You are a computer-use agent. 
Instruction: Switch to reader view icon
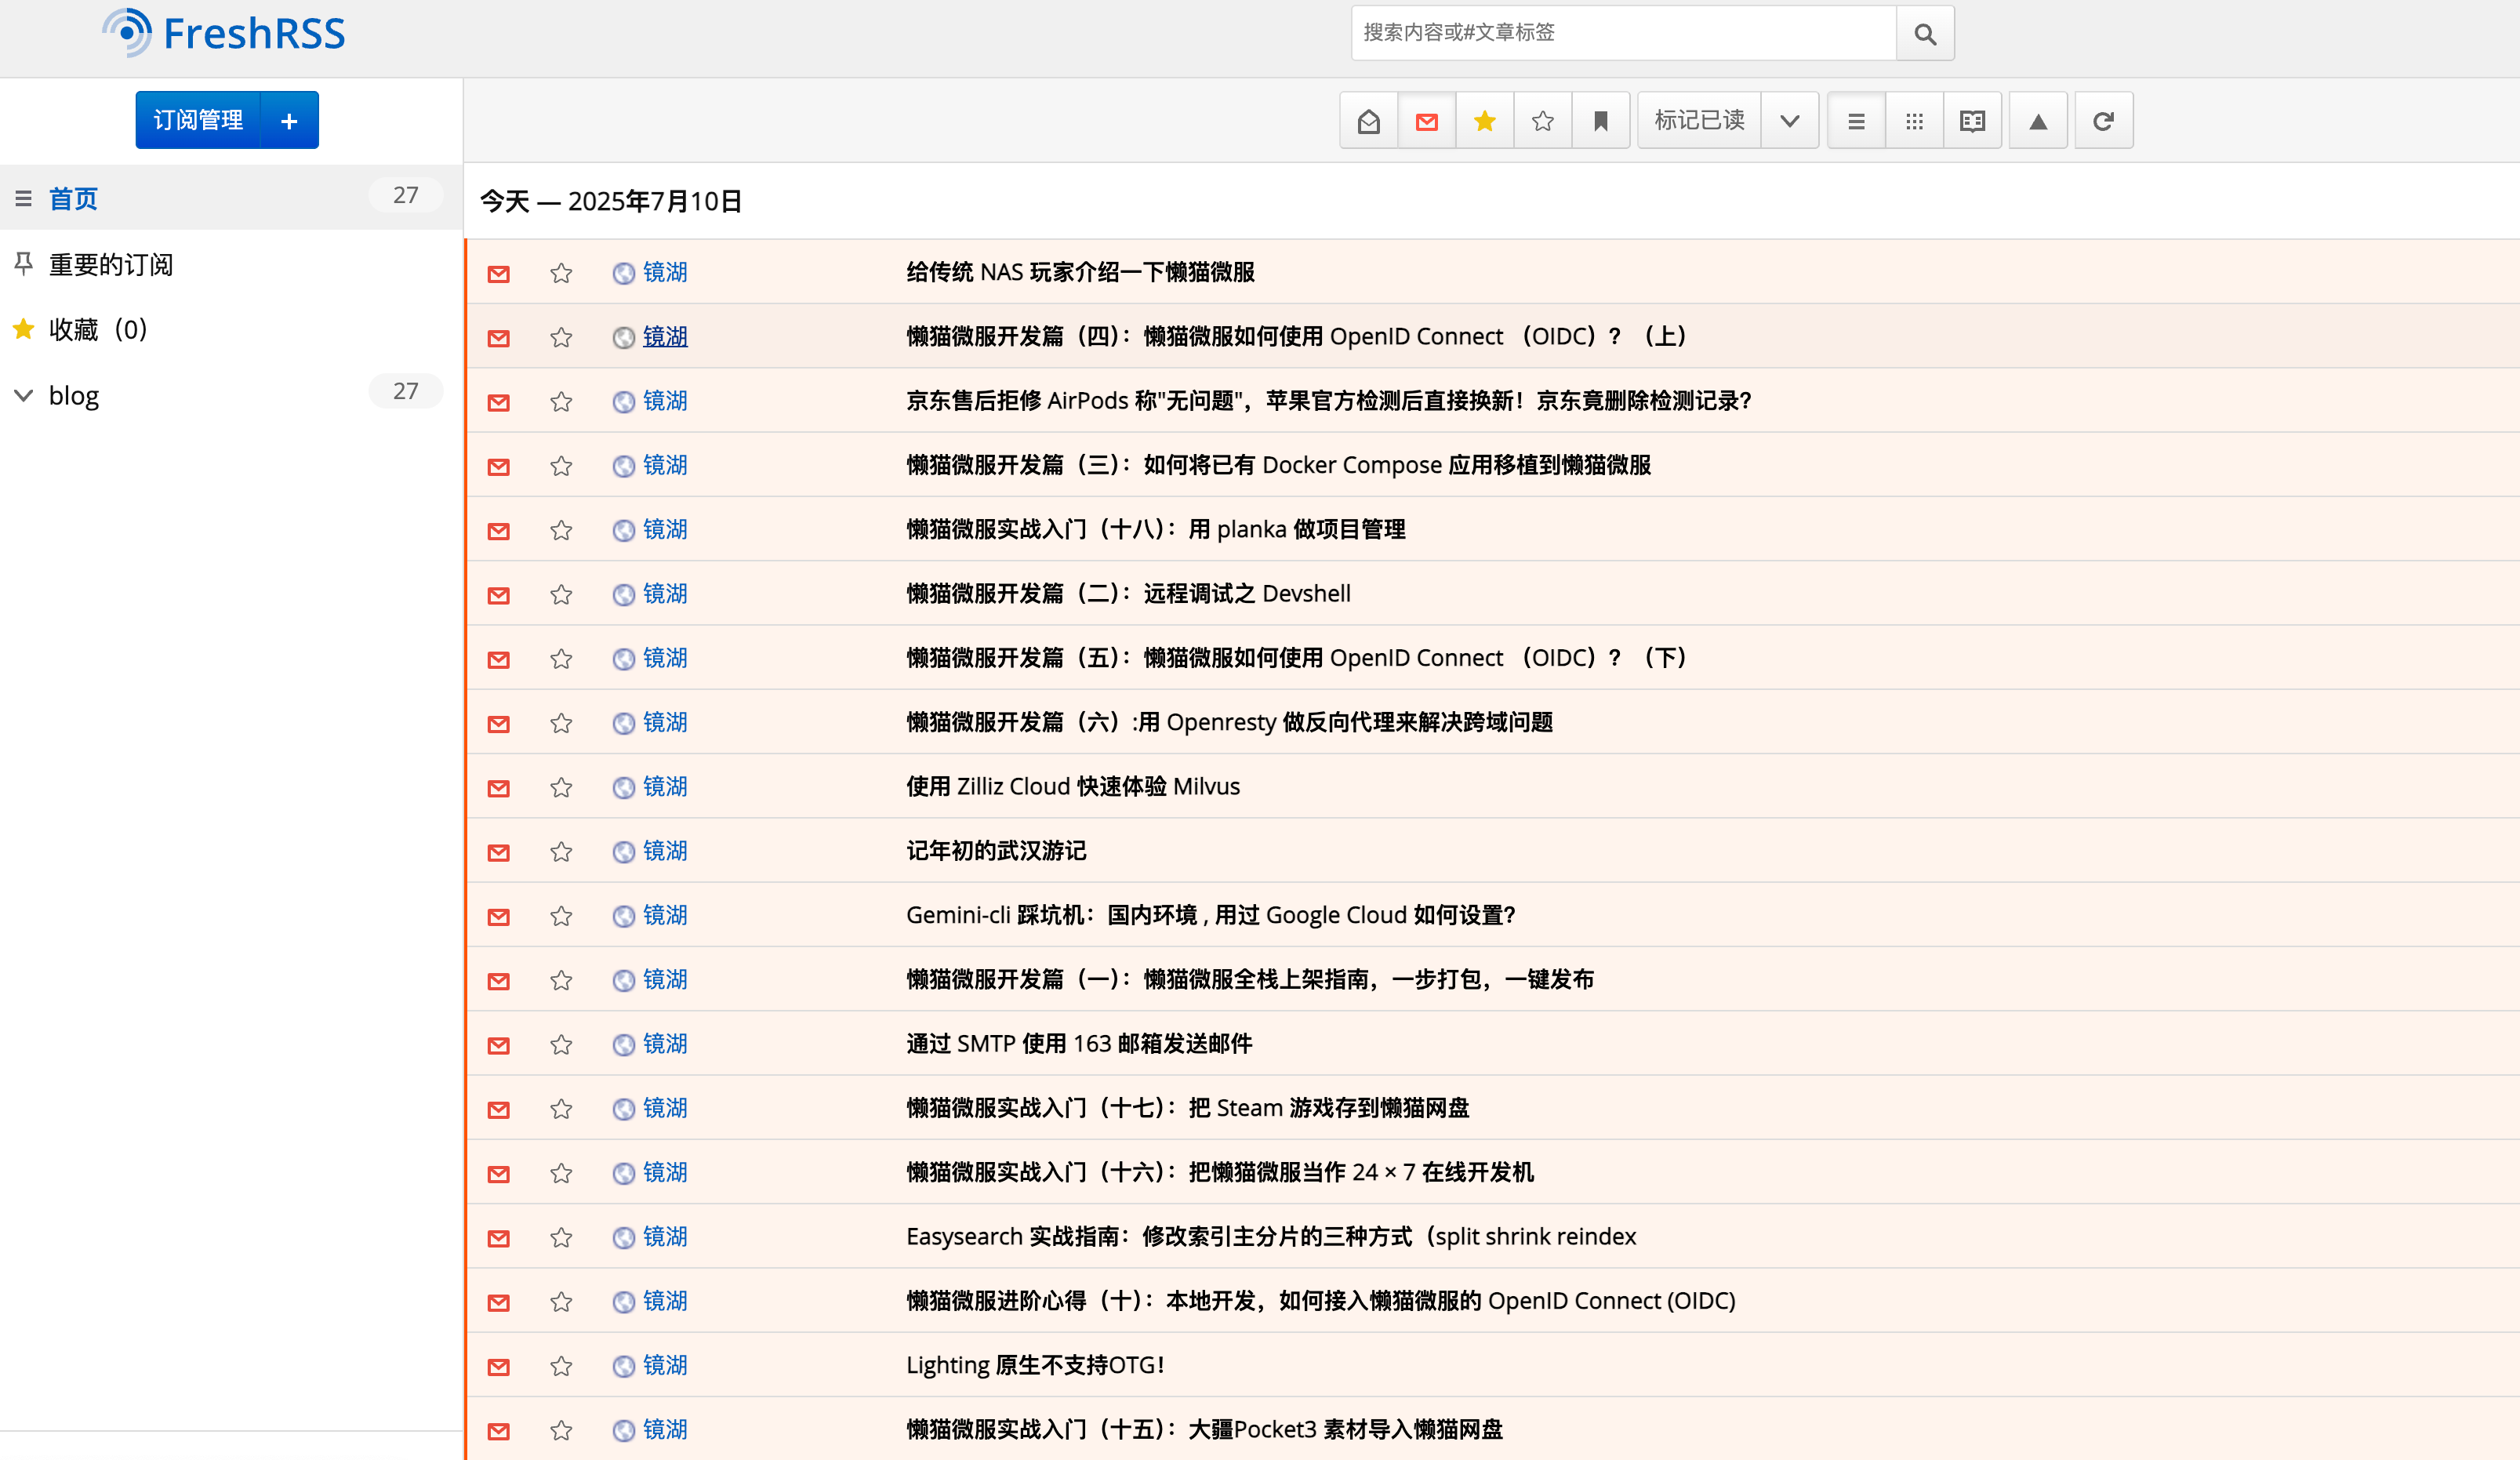(x=1972, y=121)
